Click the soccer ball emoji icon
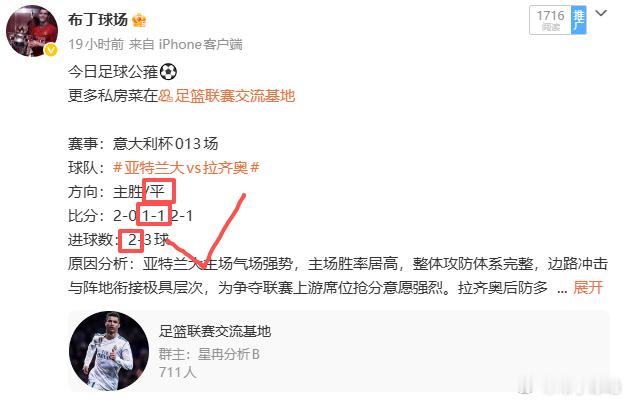 (168, 72)
